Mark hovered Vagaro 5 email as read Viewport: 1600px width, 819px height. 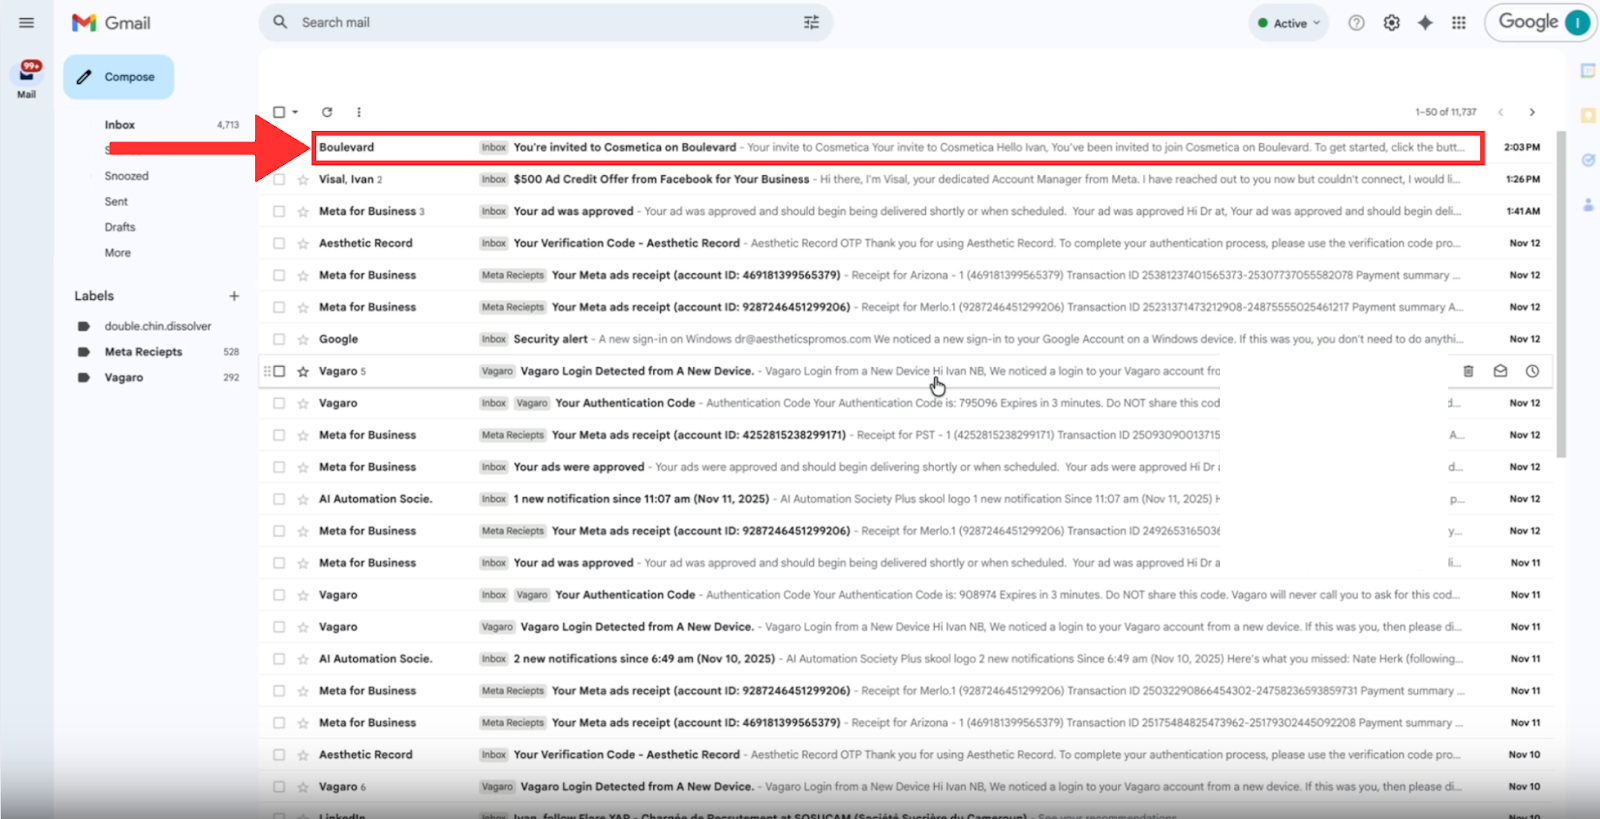tap(1500, 371)
